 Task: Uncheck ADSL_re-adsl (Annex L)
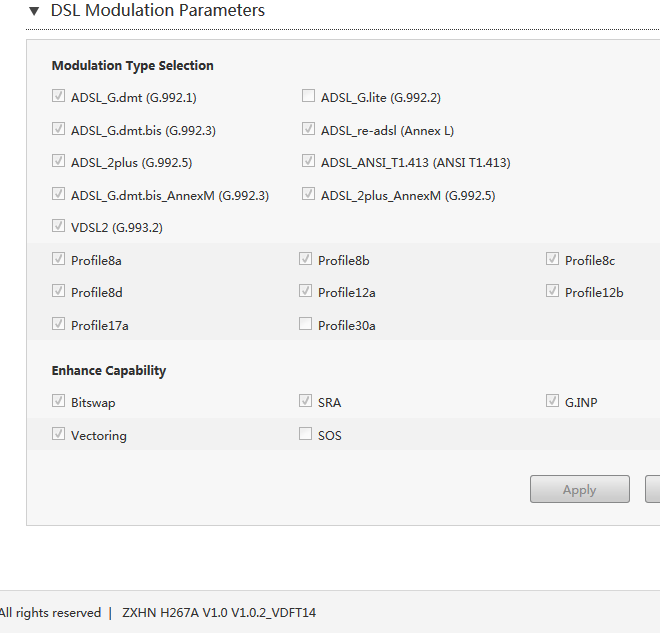(309, 129)
